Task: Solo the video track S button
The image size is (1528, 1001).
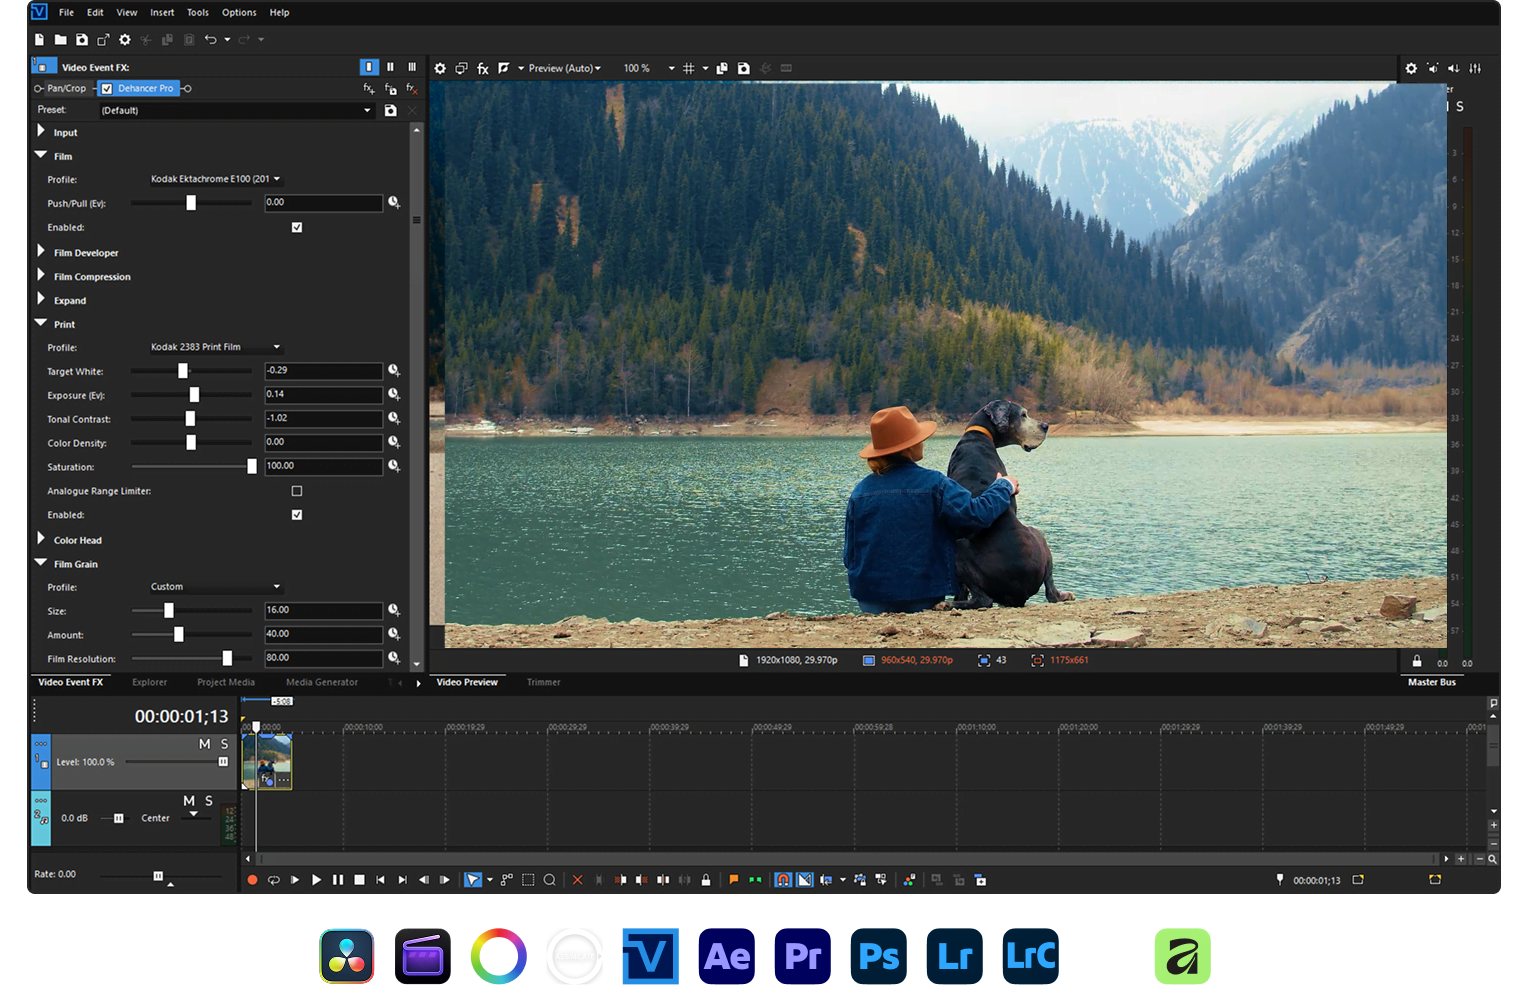Action: pyautogui.click(x=224, y=744)
